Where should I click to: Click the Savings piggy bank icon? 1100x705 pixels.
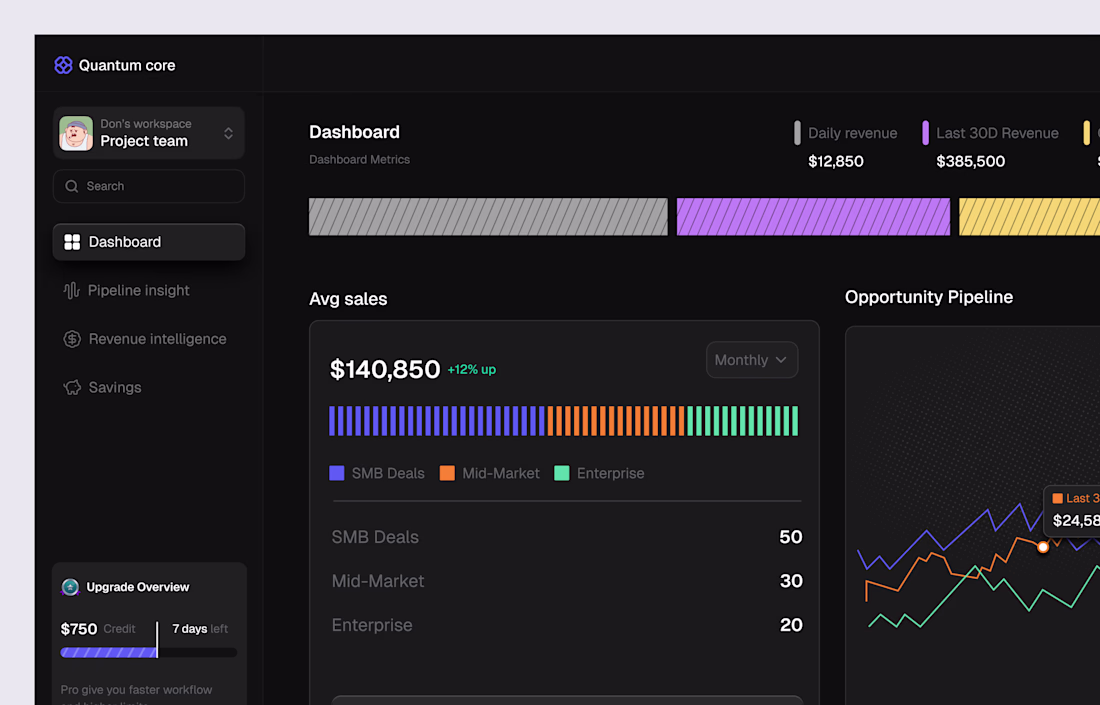pos(72,387)
